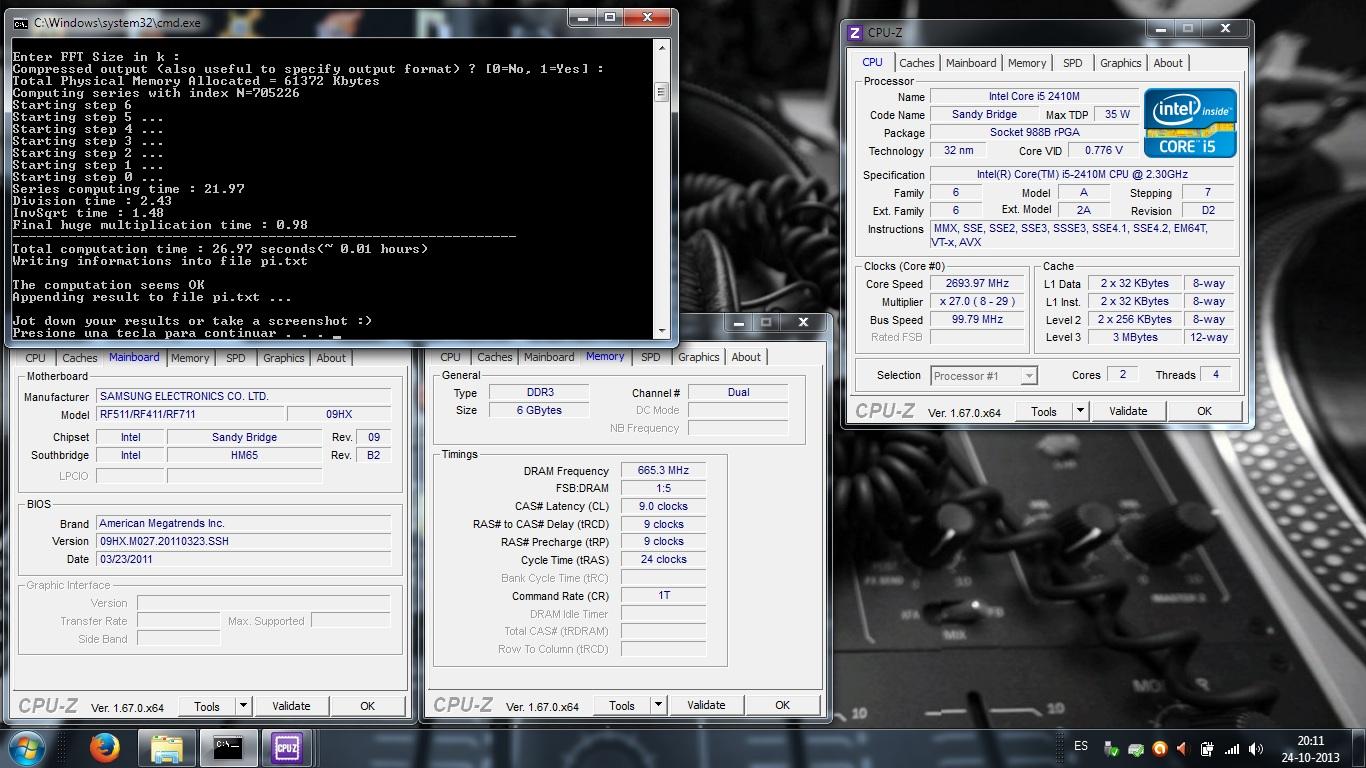Click Tools button in Mainboard CPU-Z window
The height and width of the screenshot is (768, 1366).
pos(207,706)
